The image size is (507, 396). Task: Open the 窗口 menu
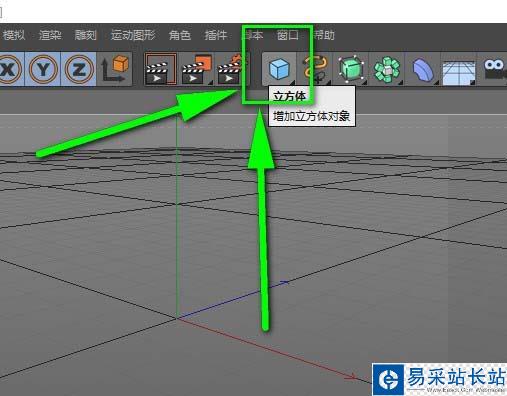tap(288, 35)
